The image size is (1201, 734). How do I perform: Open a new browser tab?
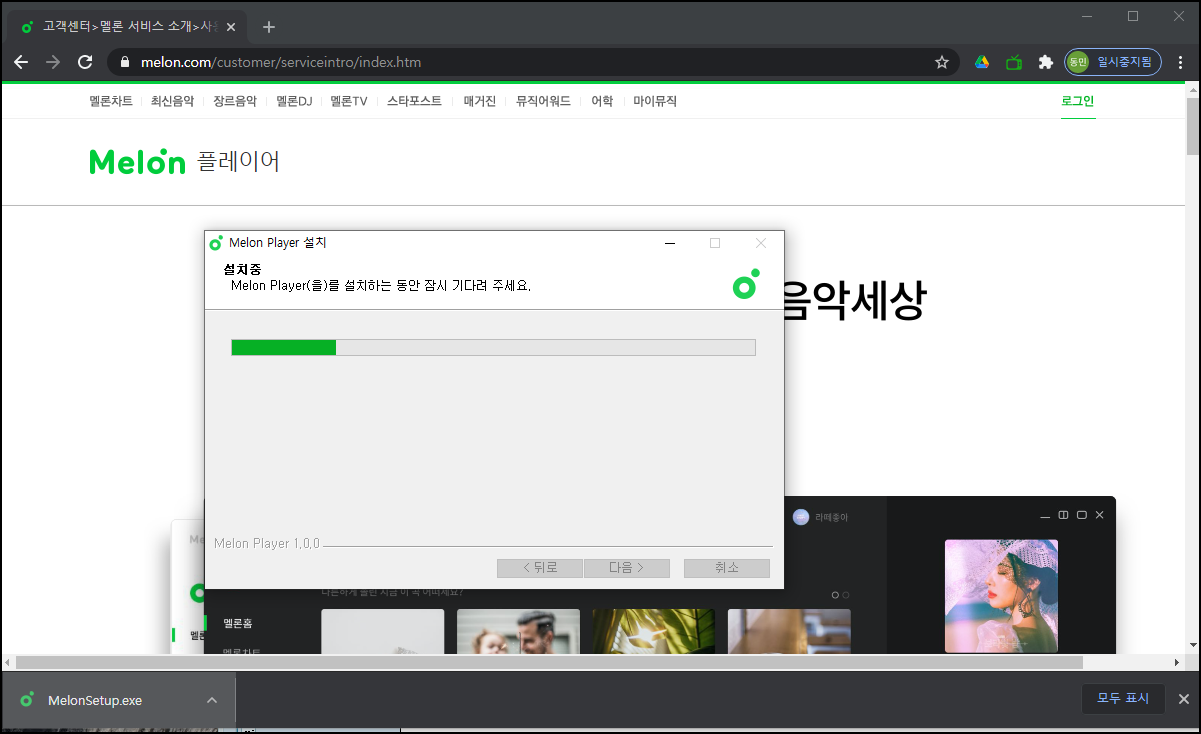pyautogui.click(x=268, y=27)
